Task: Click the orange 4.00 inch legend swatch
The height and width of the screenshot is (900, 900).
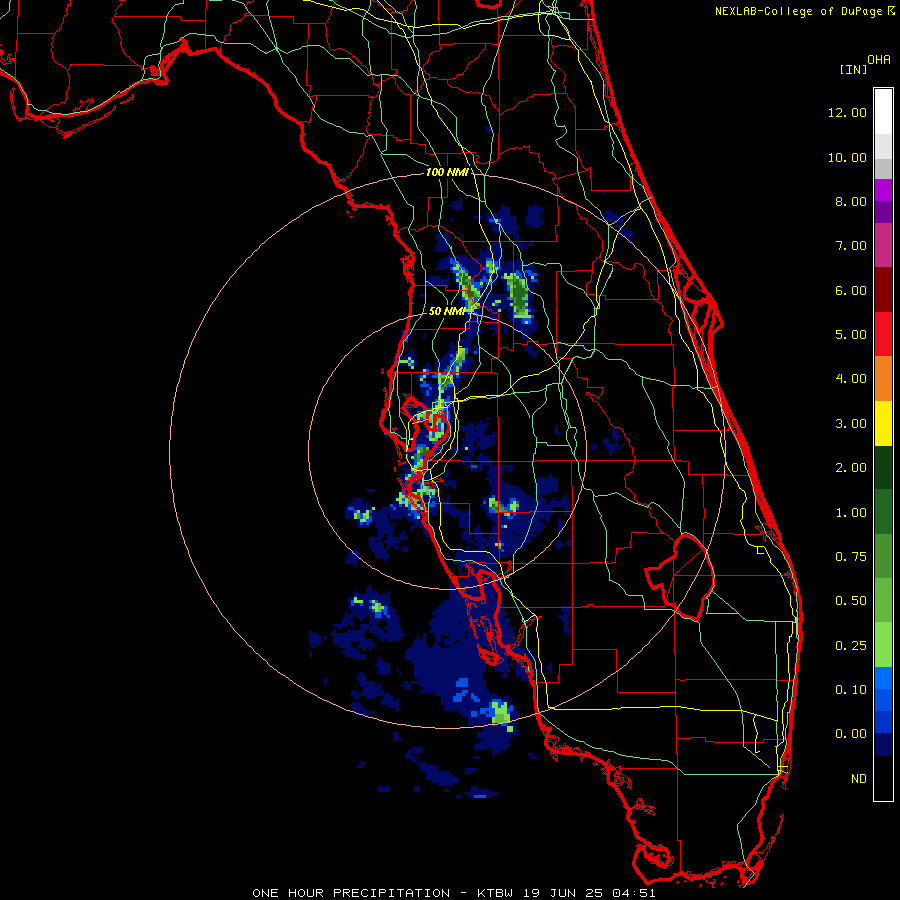Action: click(883, 378)
